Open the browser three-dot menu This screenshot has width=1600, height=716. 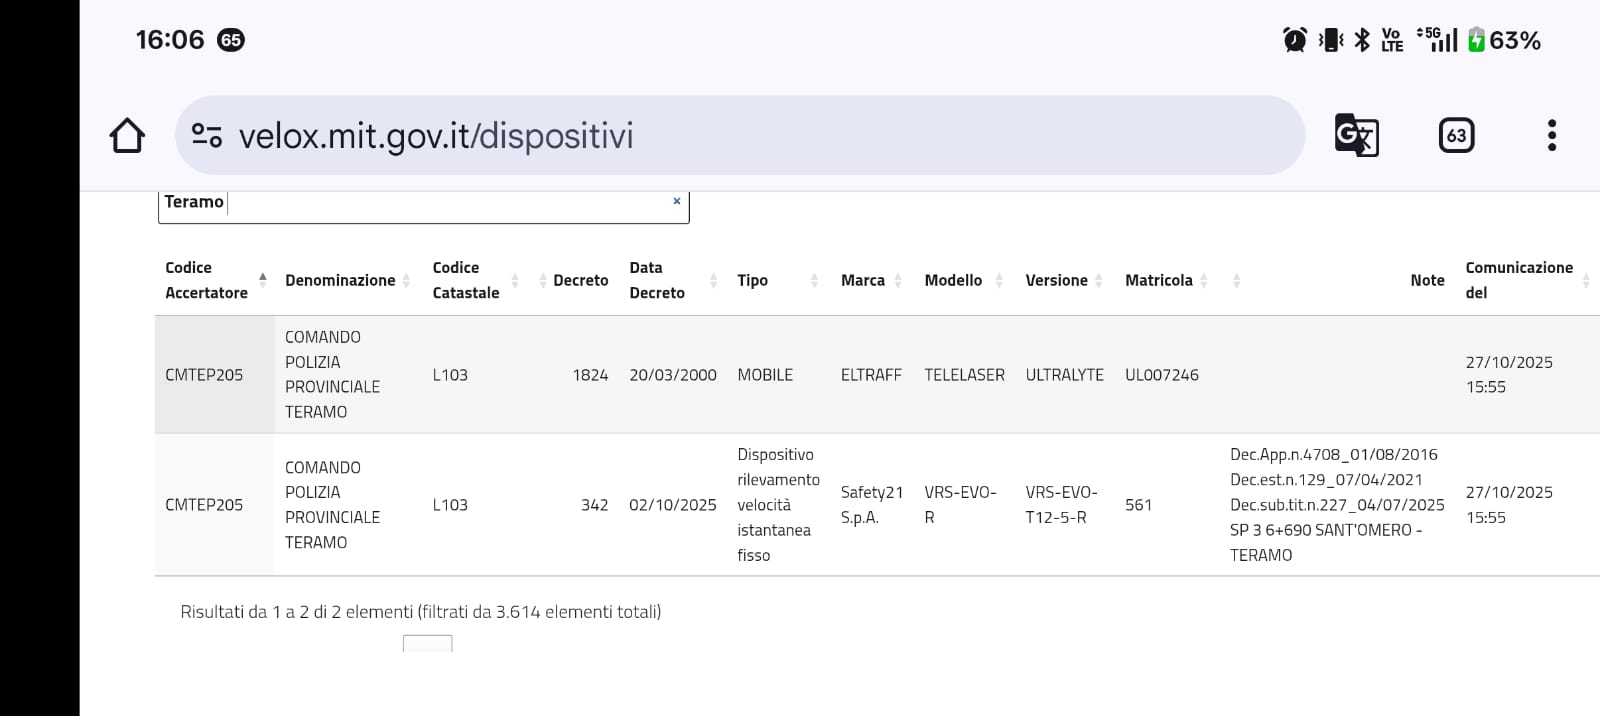click(x=1551, y=135)
